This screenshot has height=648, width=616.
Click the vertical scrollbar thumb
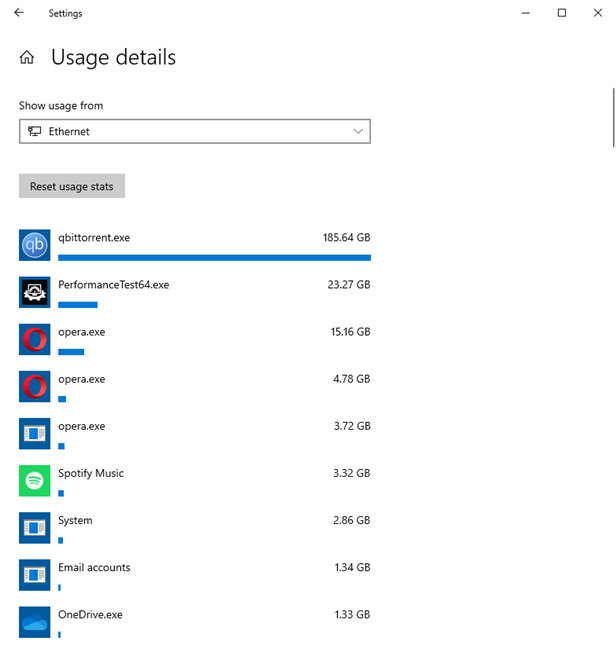click(x=614, y=117)
